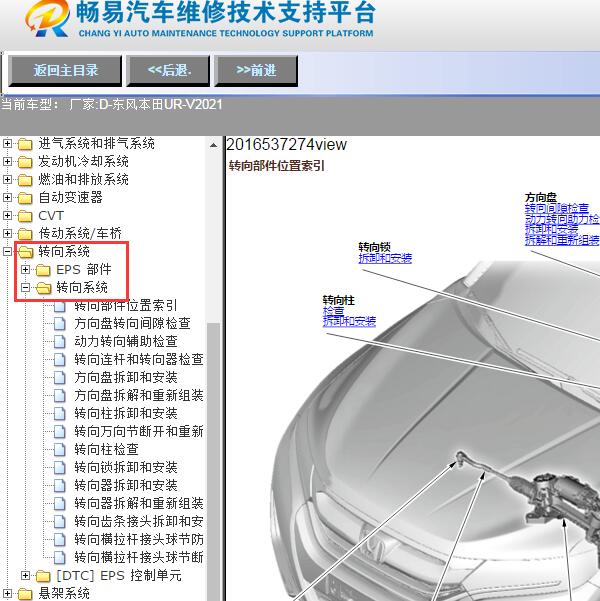
Task: Expand the 发动机冷却系统 folder node
Action: click(7, 162)
